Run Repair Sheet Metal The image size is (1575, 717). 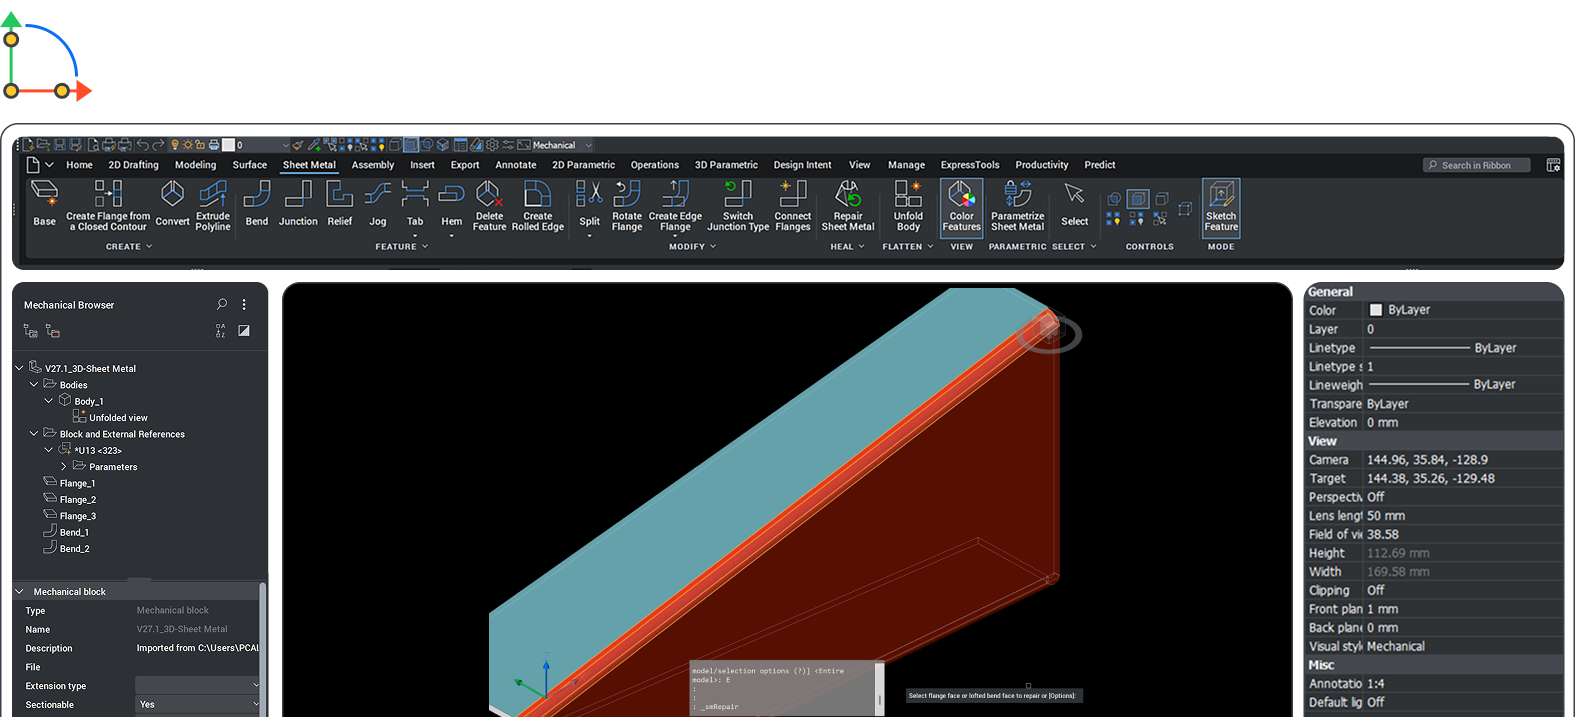pyautogui.click(x=848, y=206)
